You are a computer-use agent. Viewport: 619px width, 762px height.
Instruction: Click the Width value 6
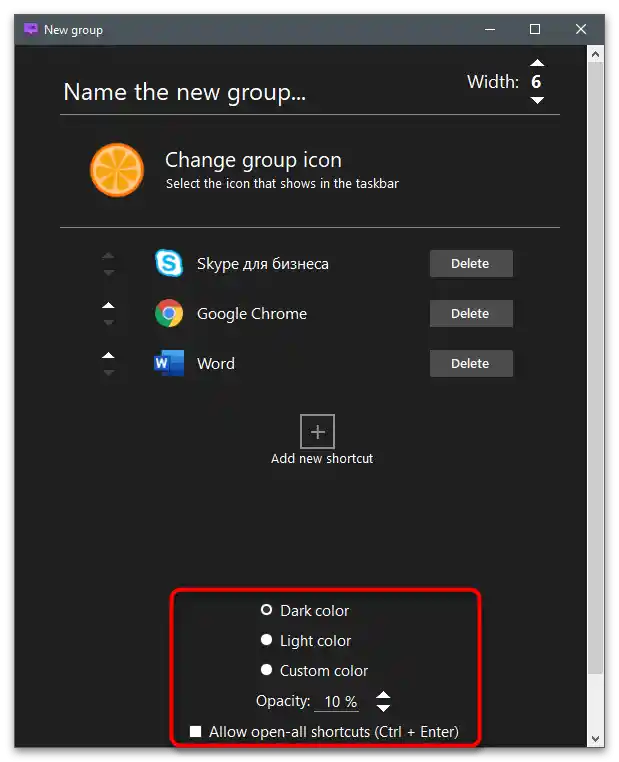click(x=536, y=82)
